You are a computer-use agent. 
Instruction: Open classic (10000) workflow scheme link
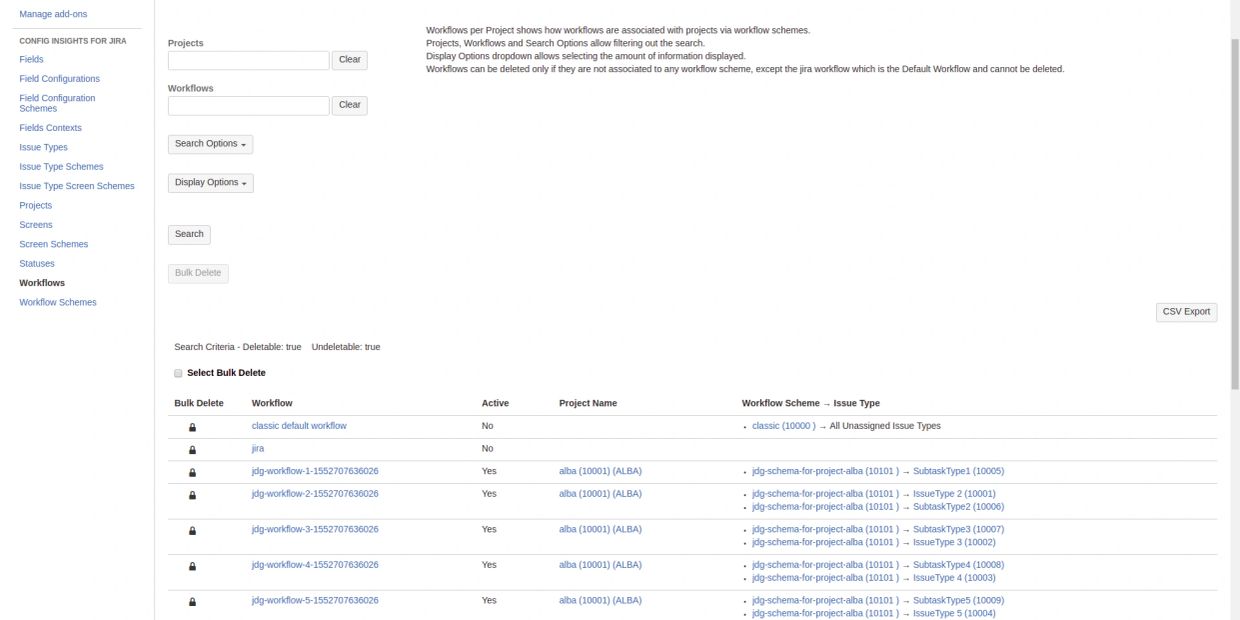click(x=784, y=426)
